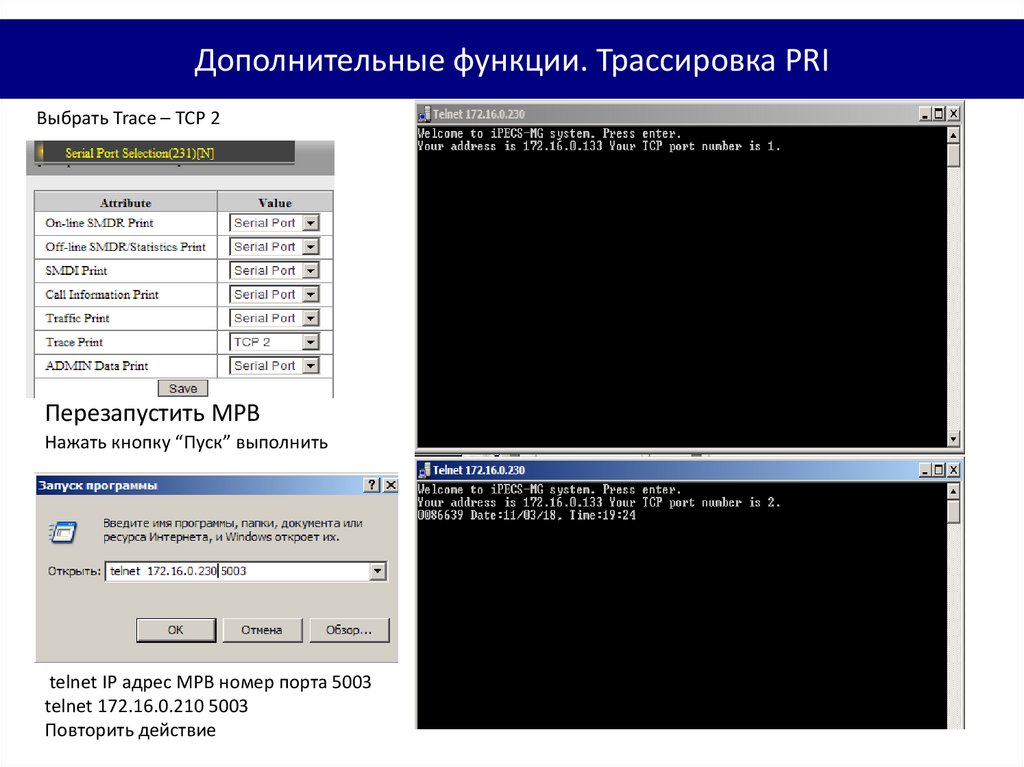Click the Открыть telnet command input field

click(x=238, y=571)
